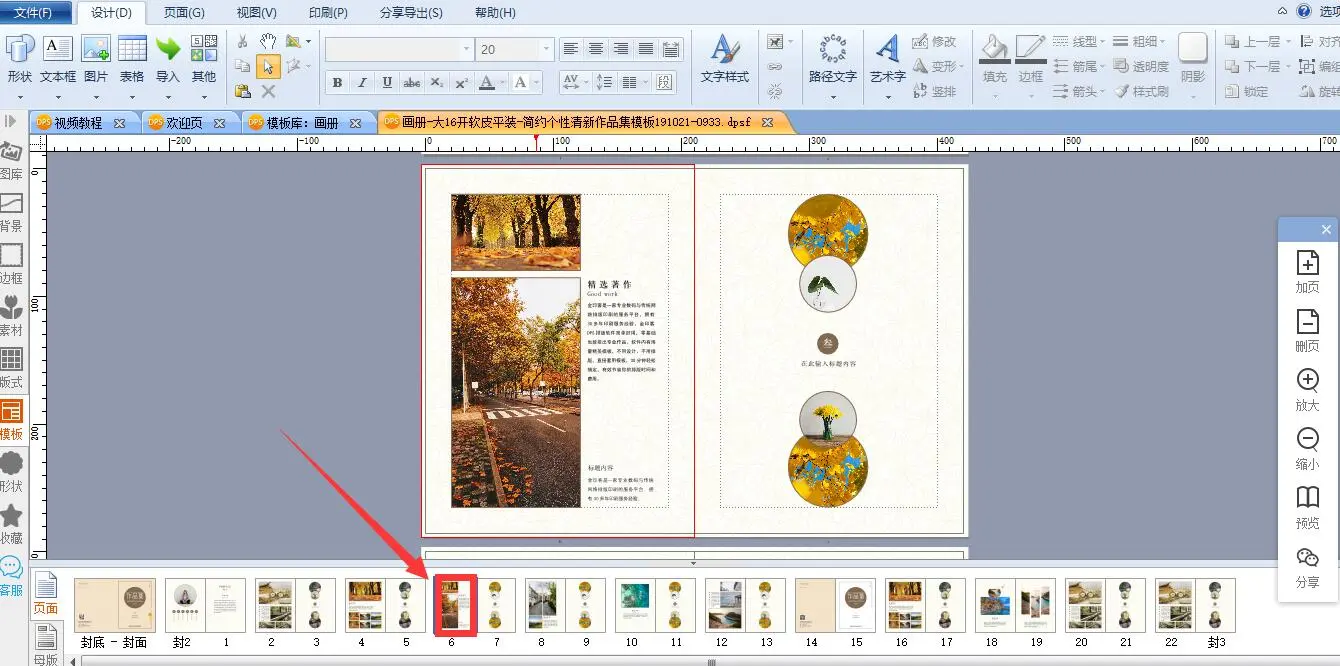Toggle underline formatting
This screenshot has height=666, width=1340.
387,83
